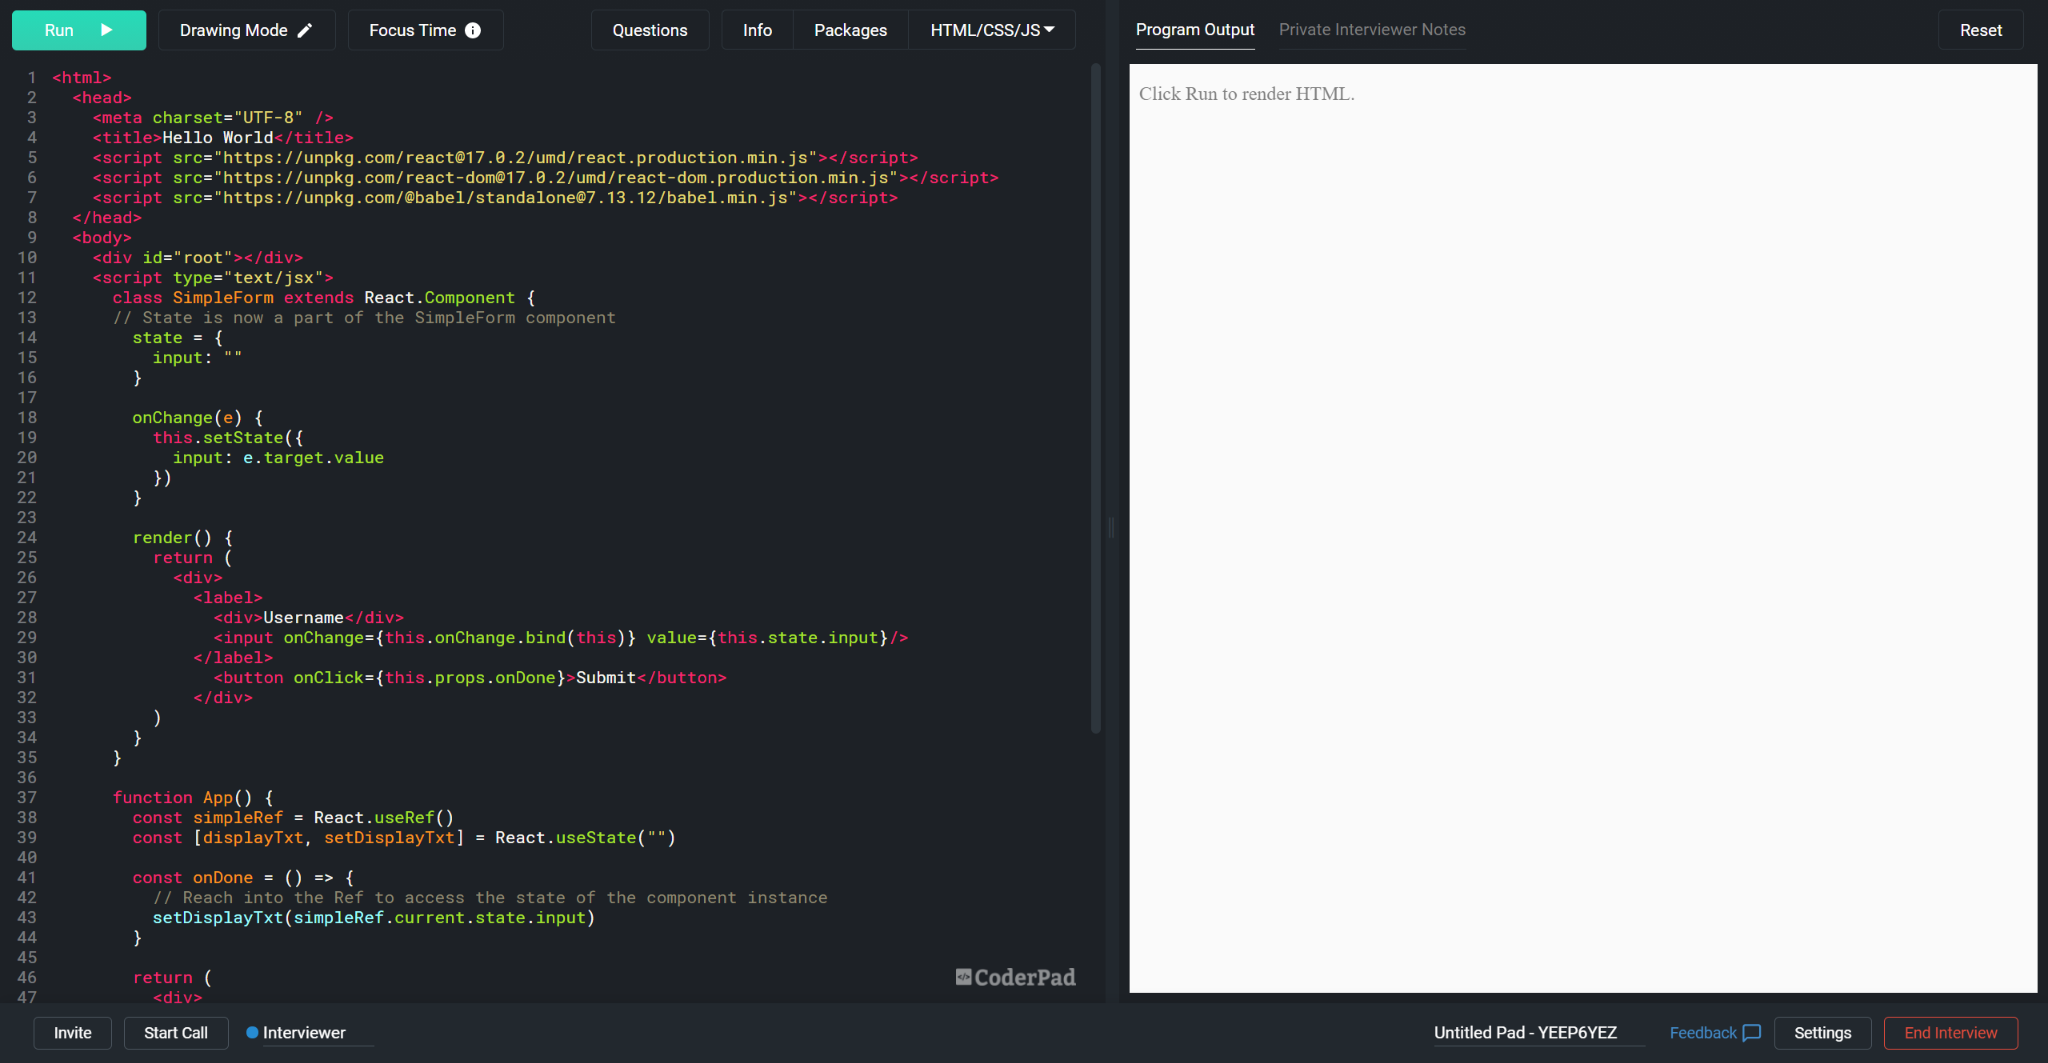Click the Reset button
The width and height of the screenshot is (2048, 1063).
tap(1980, 30)
